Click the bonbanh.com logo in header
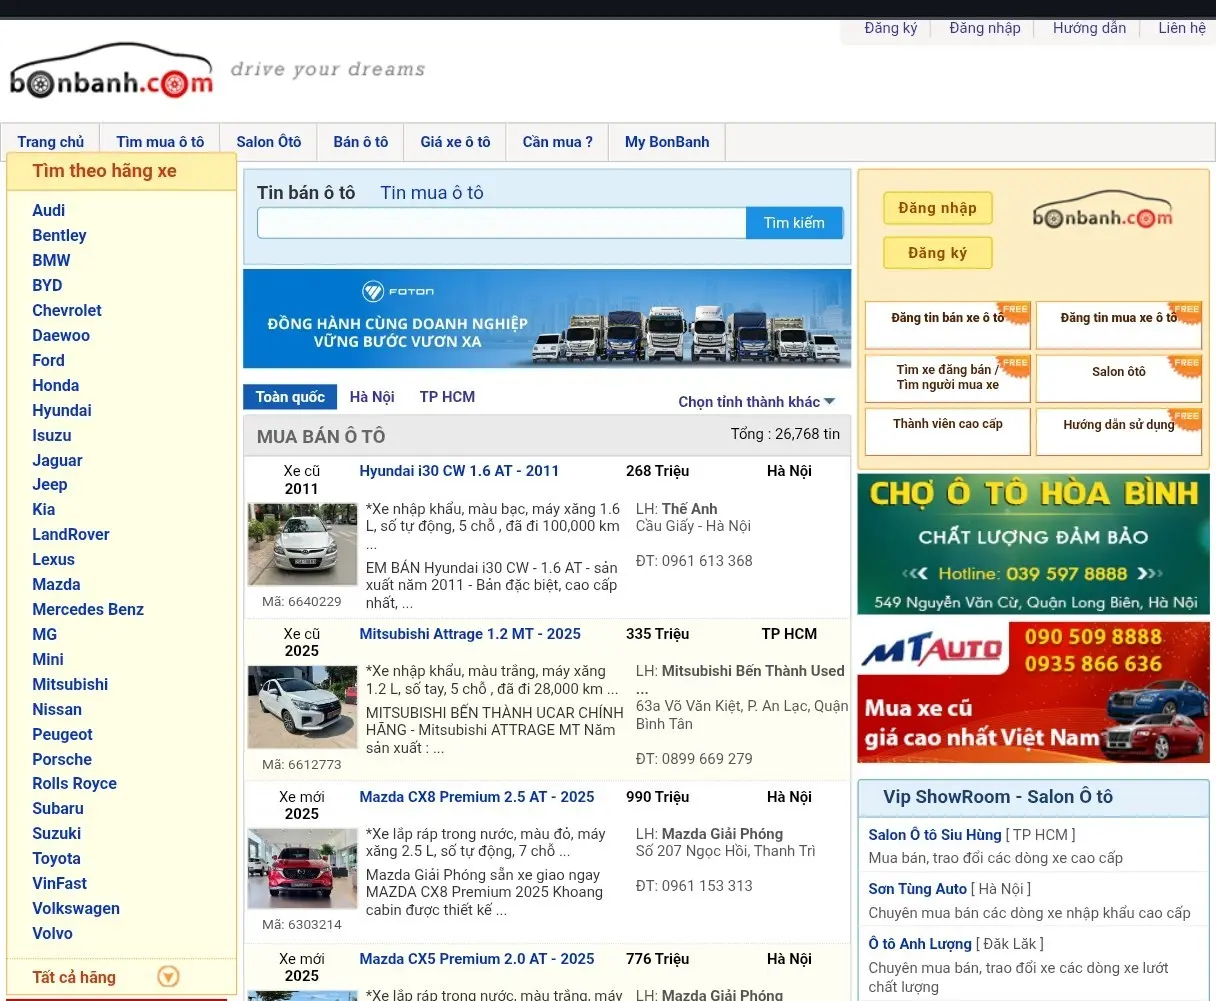1216x1001 pixels. click(111, 72)
